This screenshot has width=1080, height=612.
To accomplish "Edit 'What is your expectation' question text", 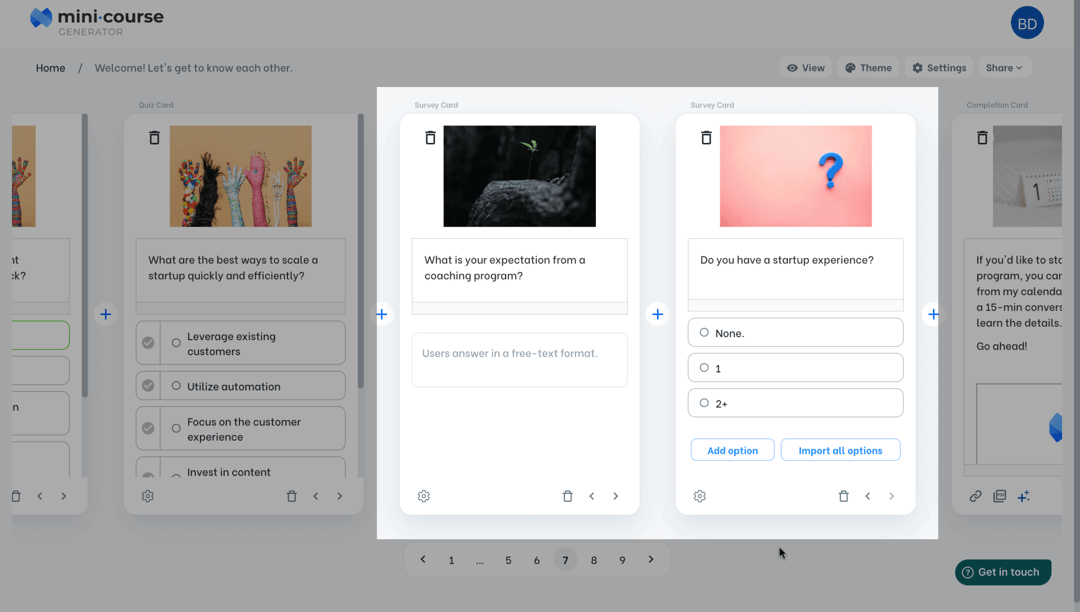I will tap(519, 270).
